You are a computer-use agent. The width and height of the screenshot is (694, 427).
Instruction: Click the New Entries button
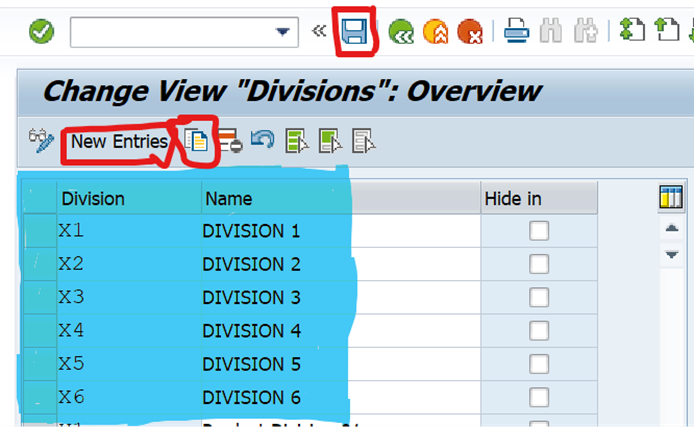(x=118, y=142)
